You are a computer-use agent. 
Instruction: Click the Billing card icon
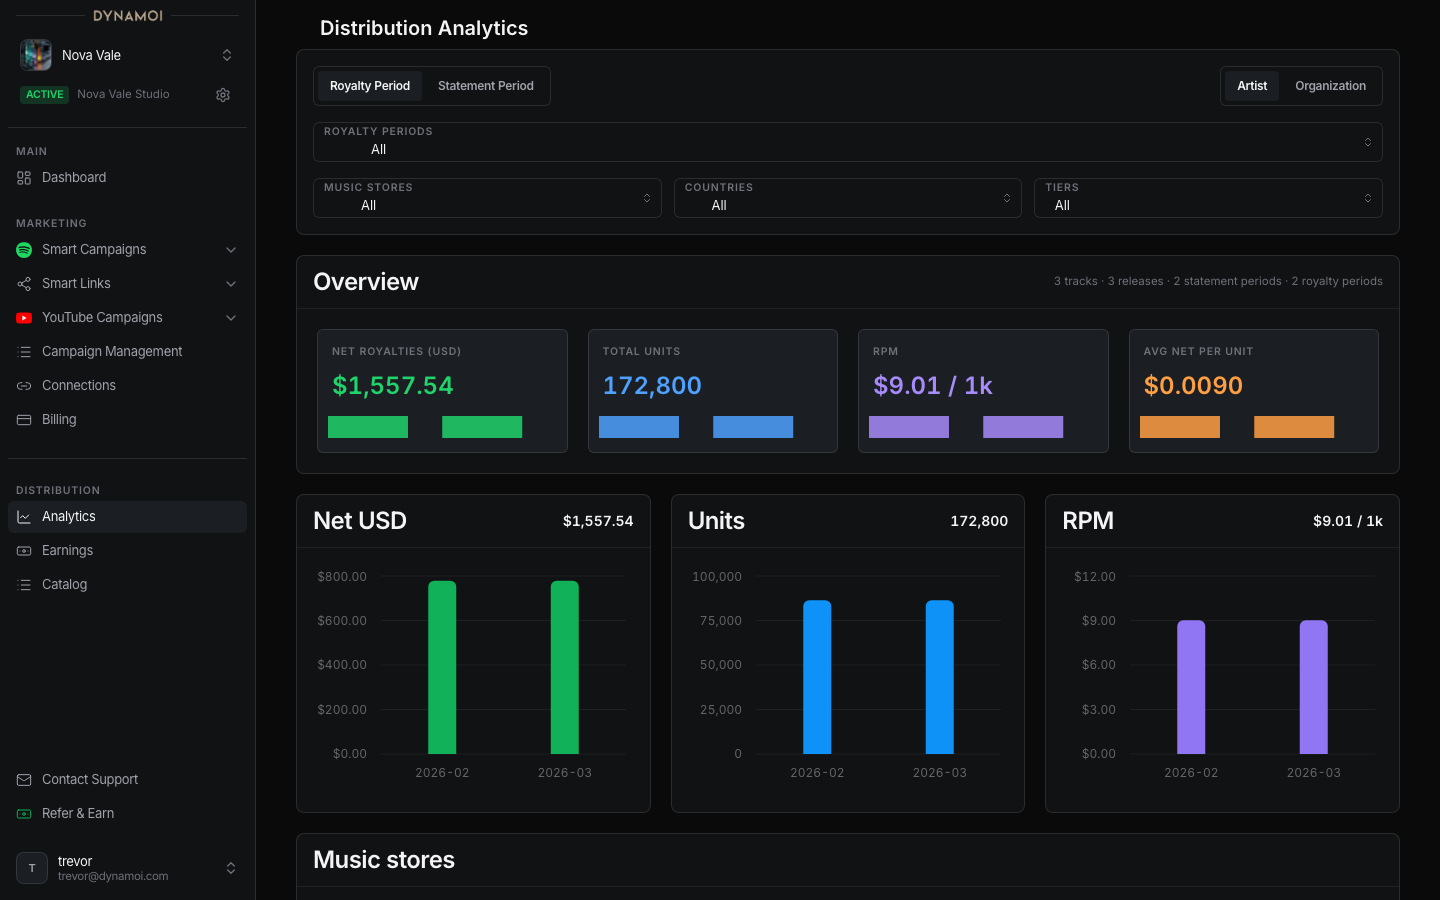click(24, 420)
